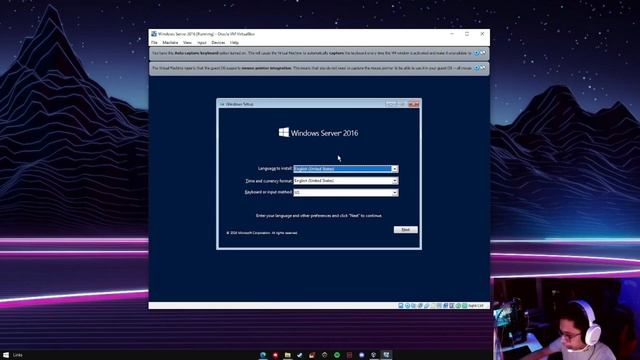Screen dimensions: 640x360
Task: Expand the 'Keyboard or input method' dropdown
Action: 395,193
